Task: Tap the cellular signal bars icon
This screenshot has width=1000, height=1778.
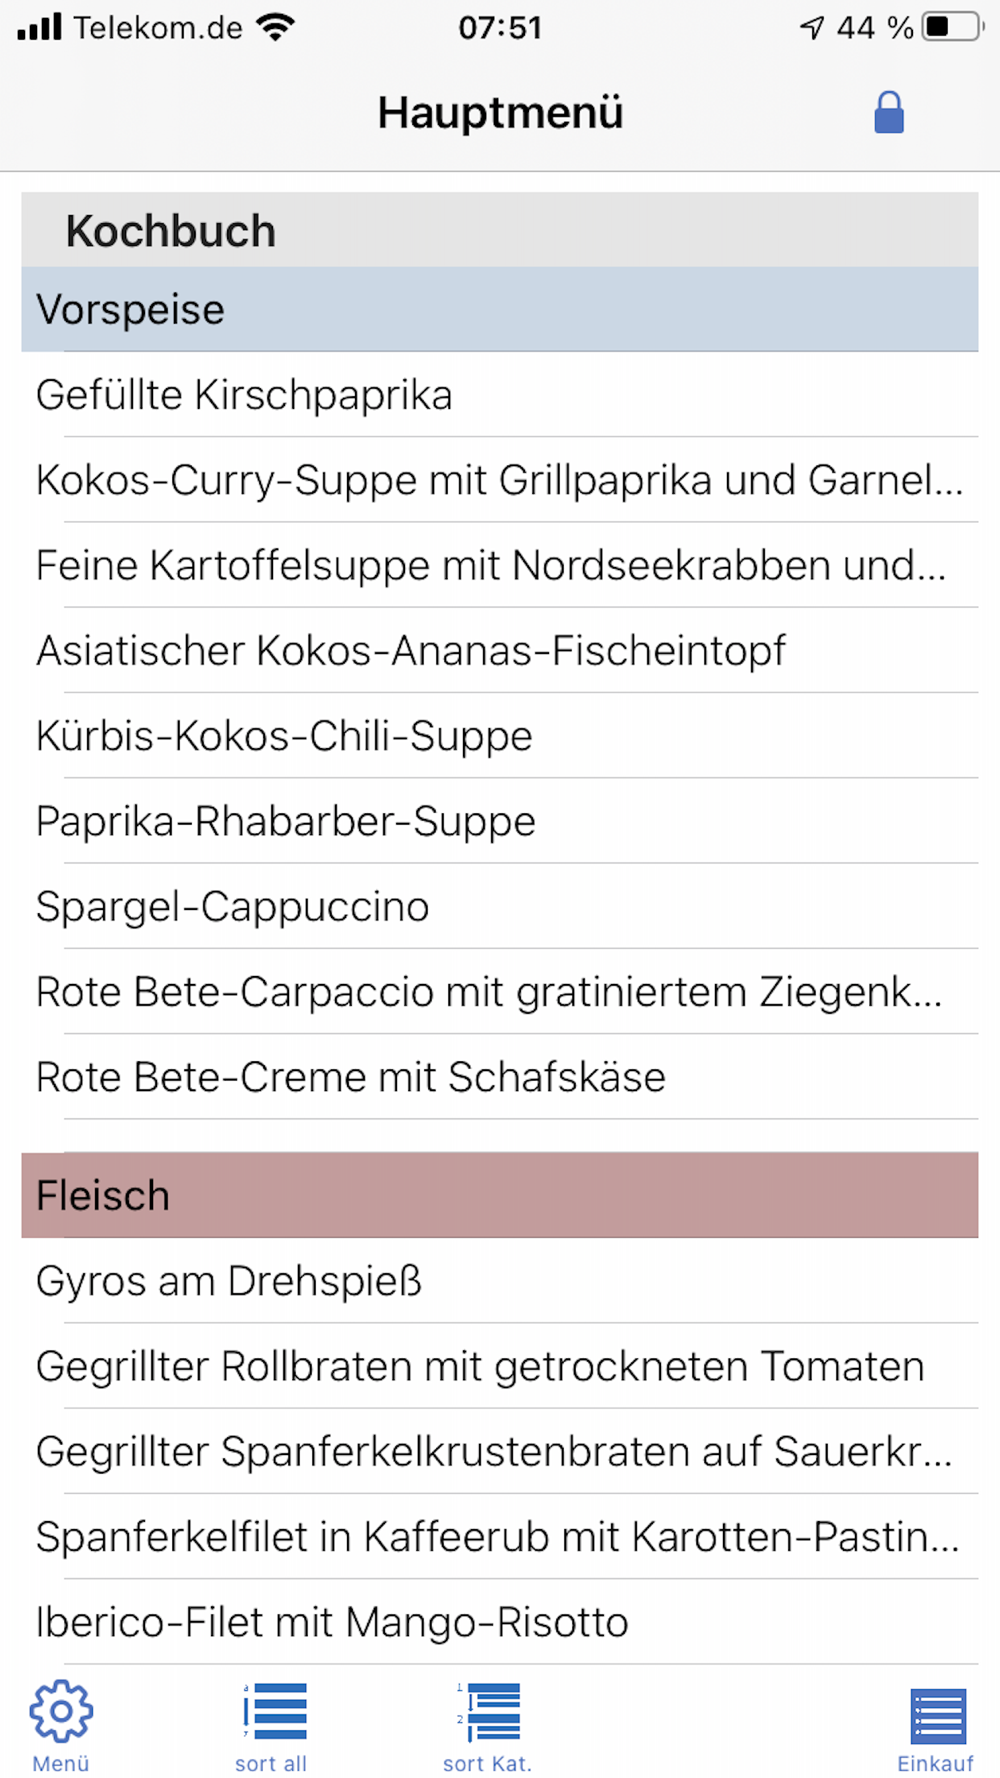Action: pos(40,27)
